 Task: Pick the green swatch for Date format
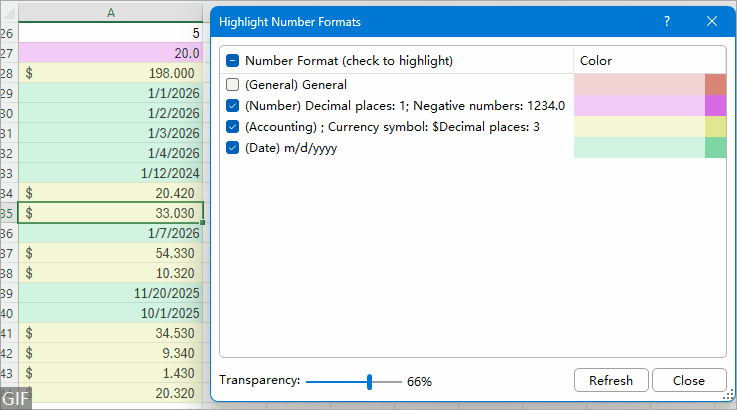tap(715, 148)
